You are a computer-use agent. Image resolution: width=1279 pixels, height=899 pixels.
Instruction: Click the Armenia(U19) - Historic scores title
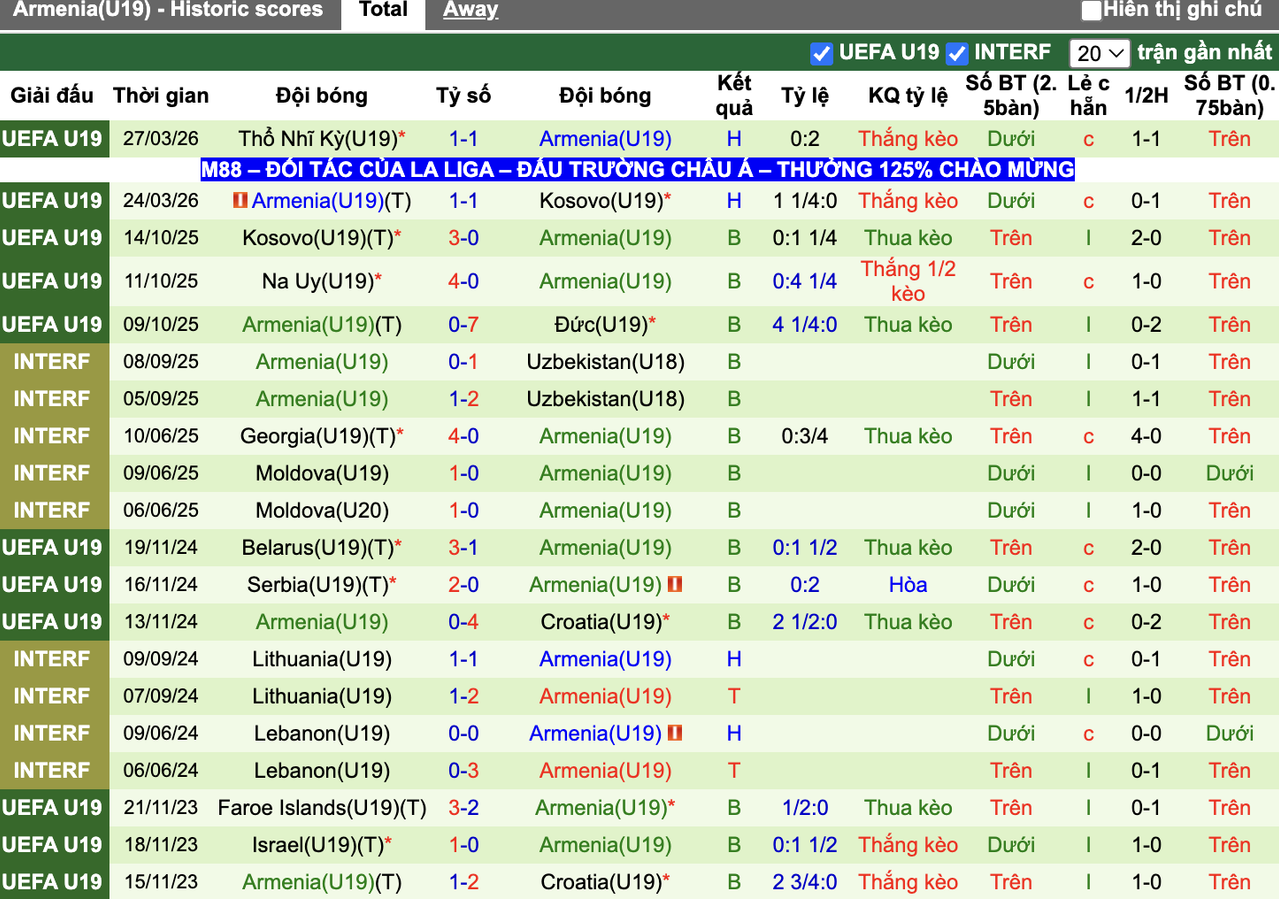tap(168, 11)
